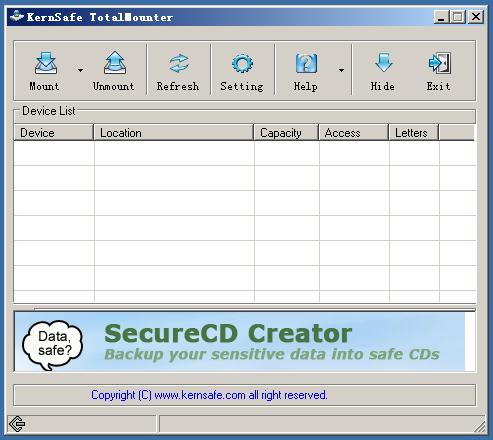The width and height of the screenshot is (493, 440).
Task: Click the Capacity column header
Action: tap(286, 133)
